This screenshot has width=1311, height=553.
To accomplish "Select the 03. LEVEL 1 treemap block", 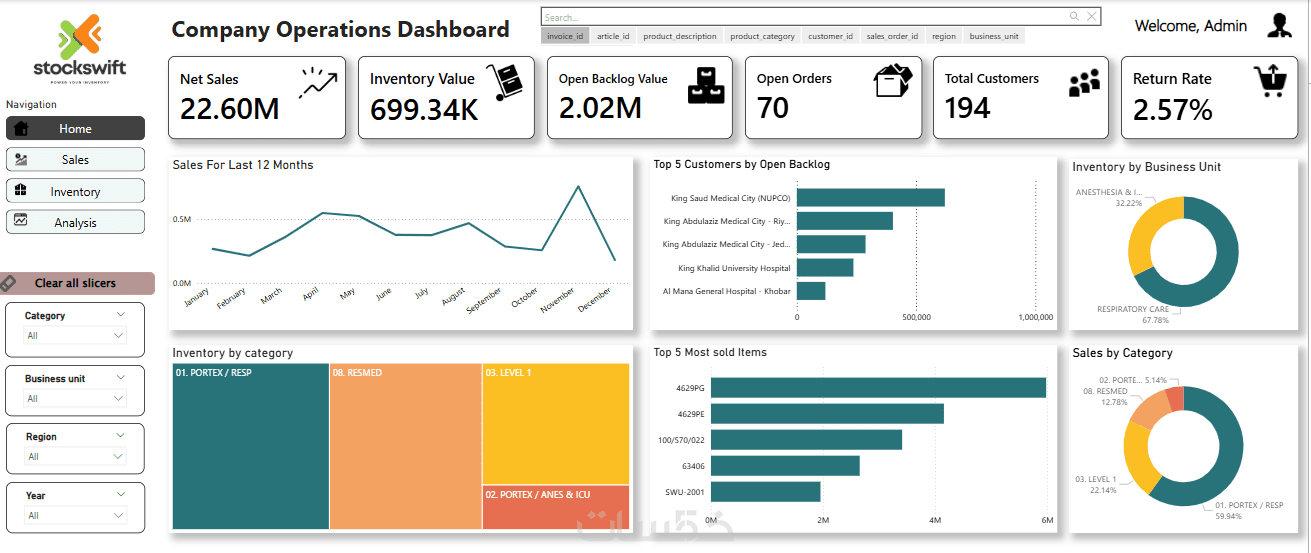I will (556, 424).
